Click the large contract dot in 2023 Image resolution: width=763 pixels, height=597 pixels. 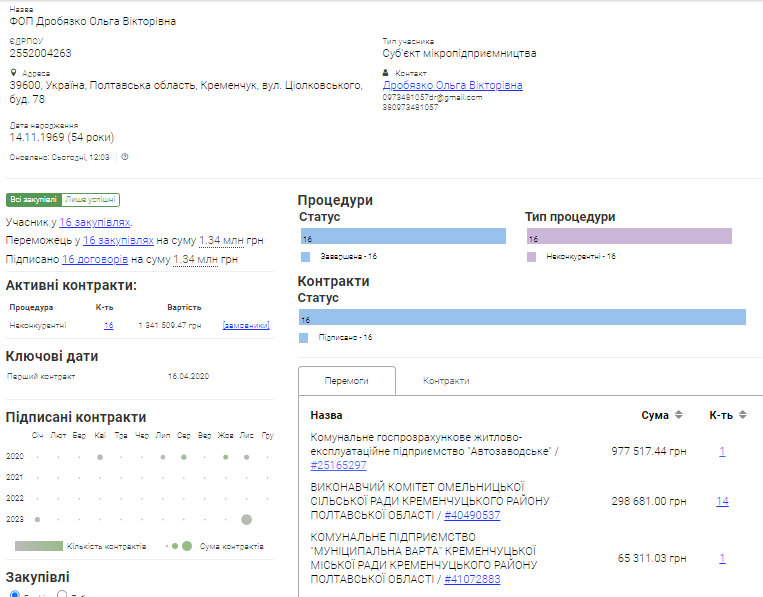(x=246, y=519)
